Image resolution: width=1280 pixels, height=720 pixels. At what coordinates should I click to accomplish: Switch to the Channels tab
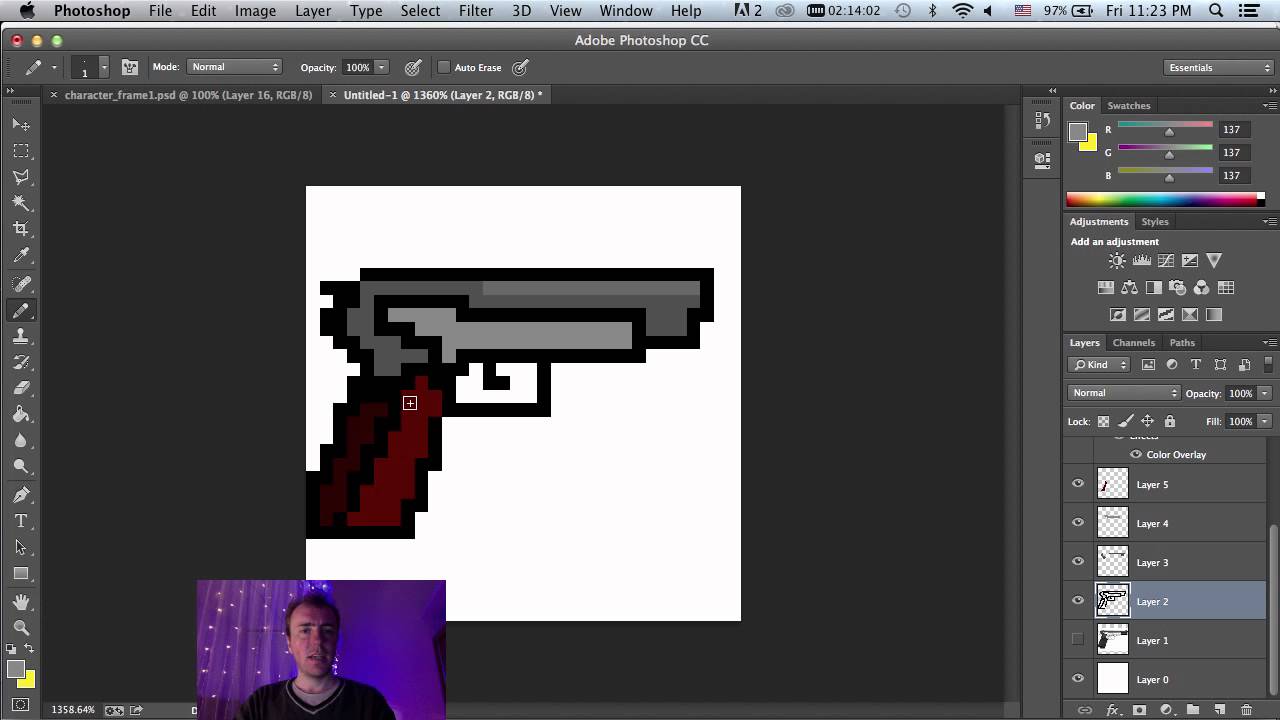coord(1133,342)
